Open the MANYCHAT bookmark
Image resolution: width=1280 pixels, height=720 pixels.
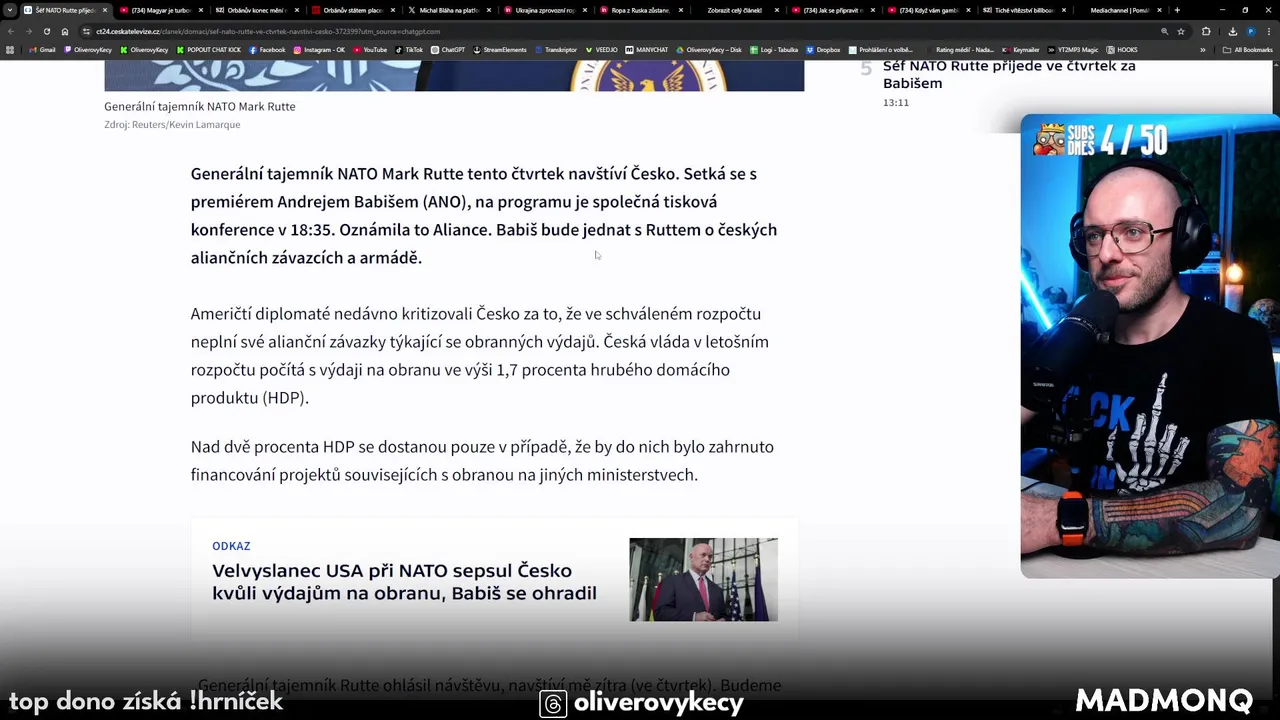[647, 50]
